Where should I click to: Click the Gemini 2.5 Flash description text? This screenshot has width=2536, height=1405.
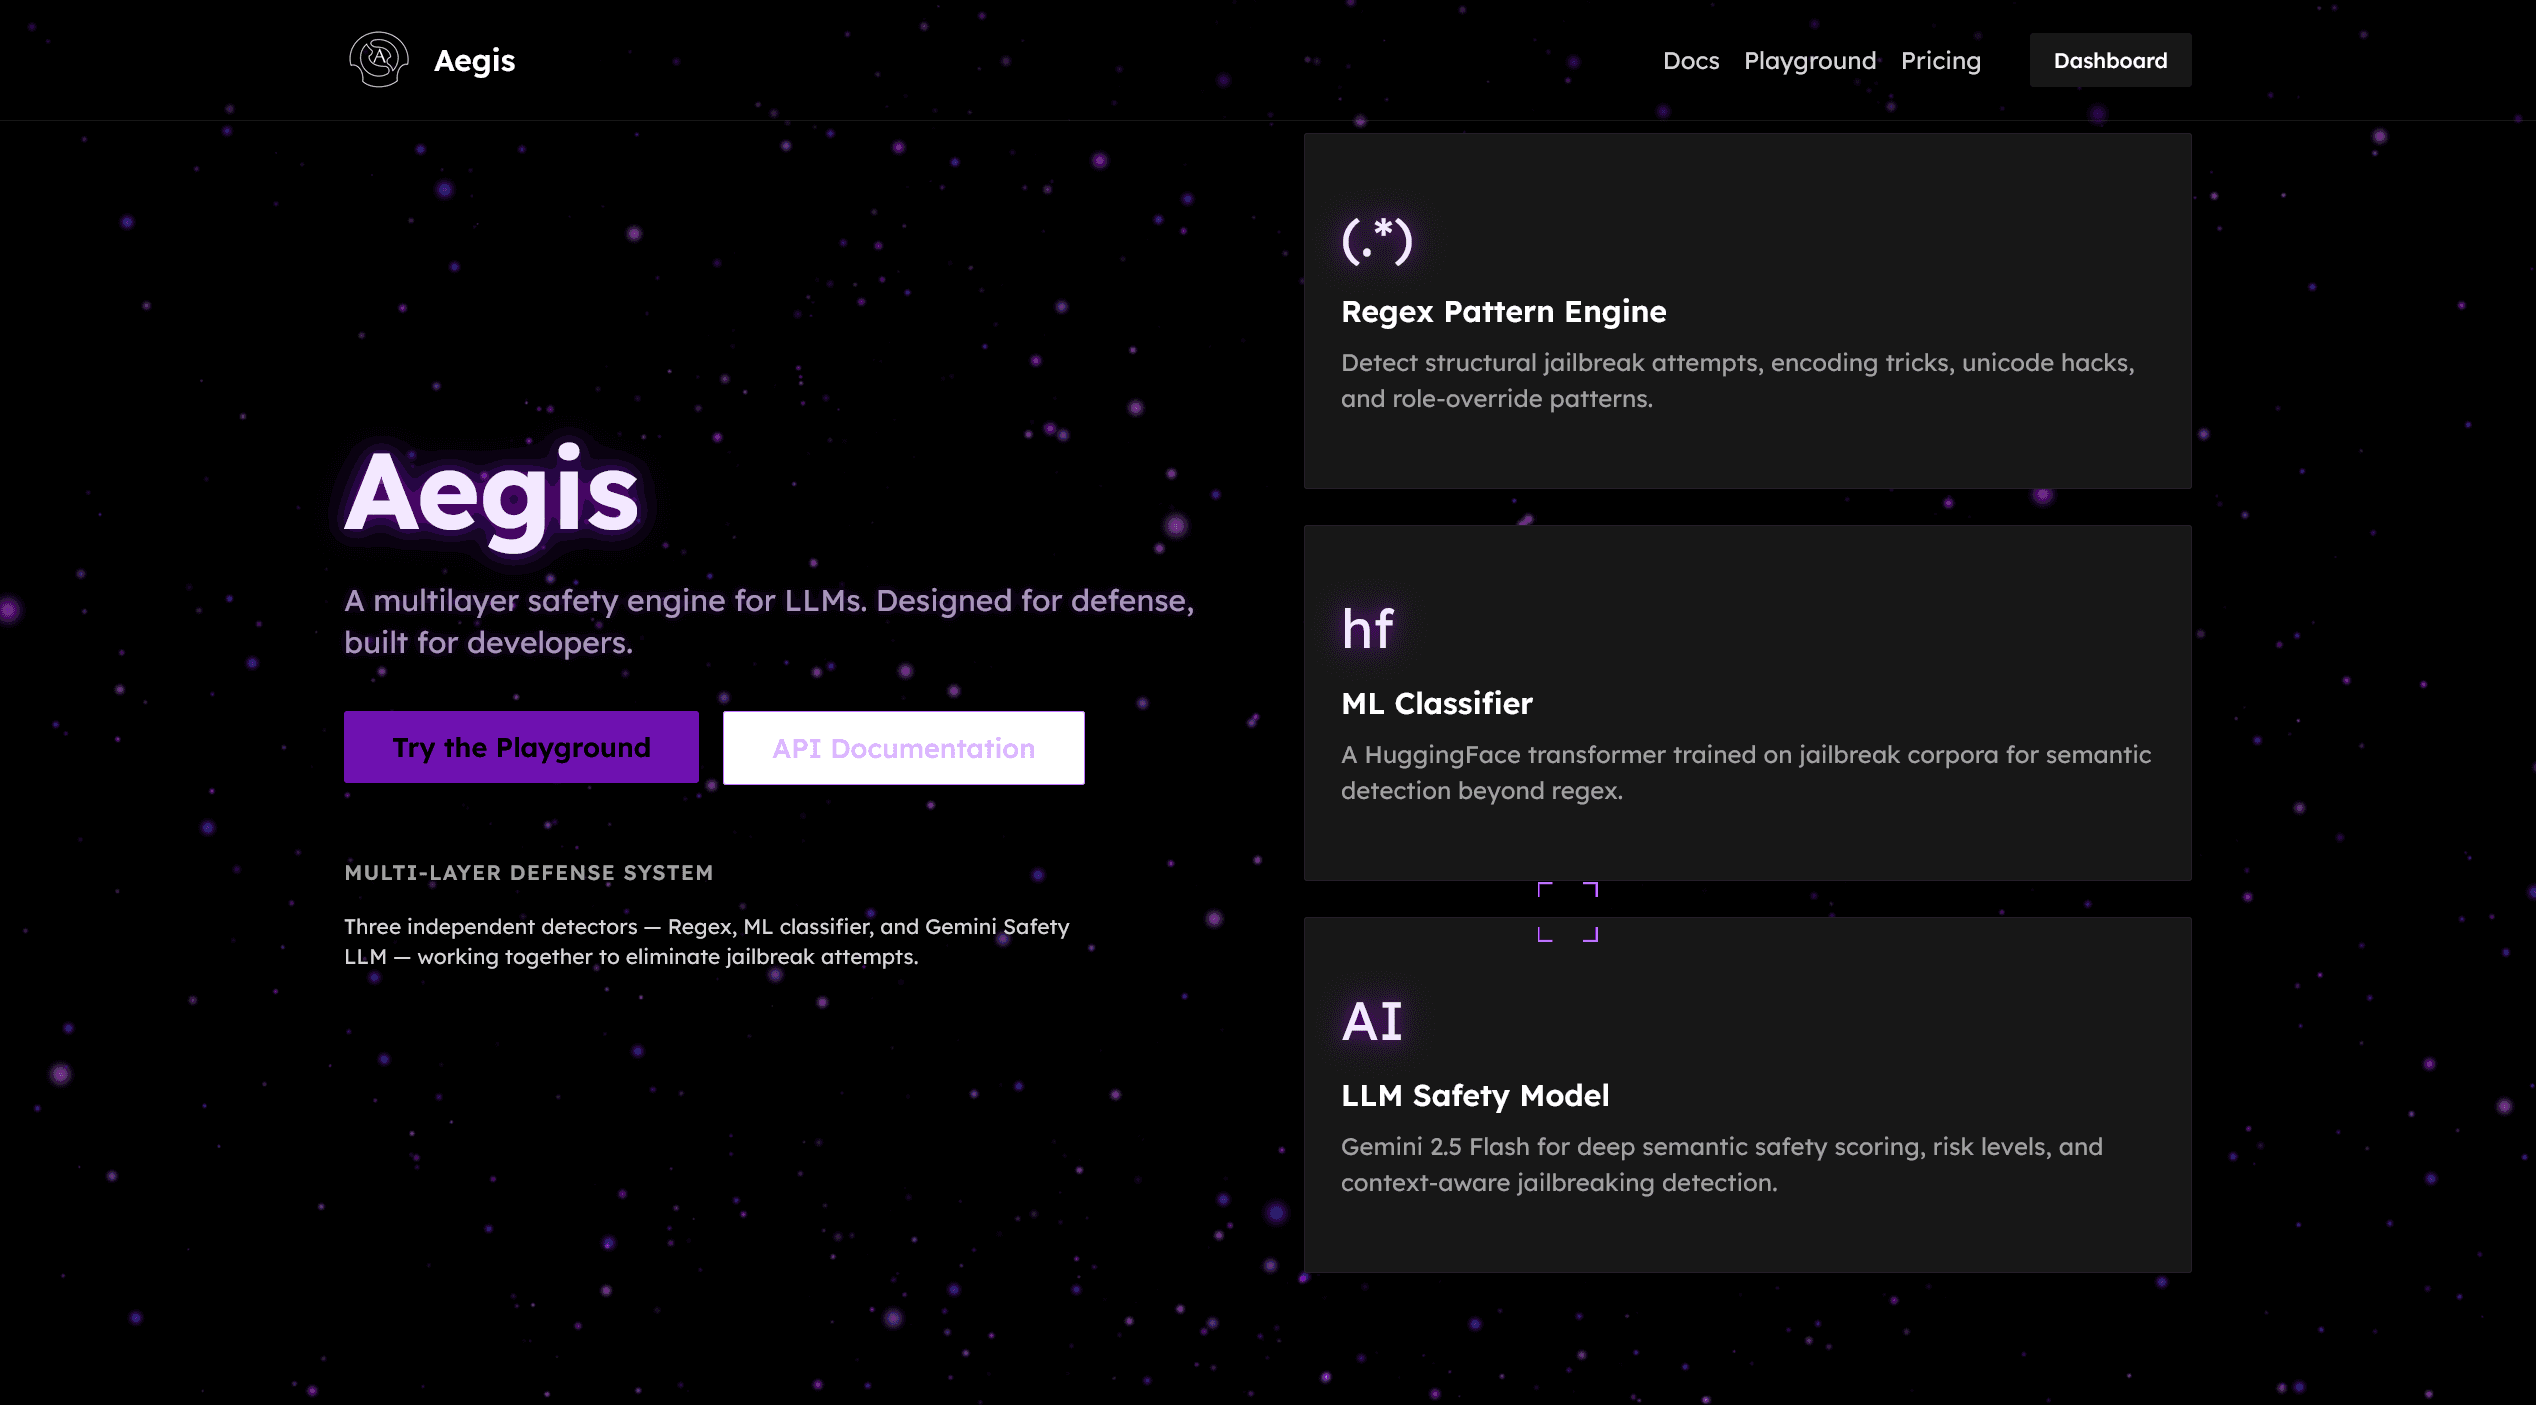(1721, 1165)
